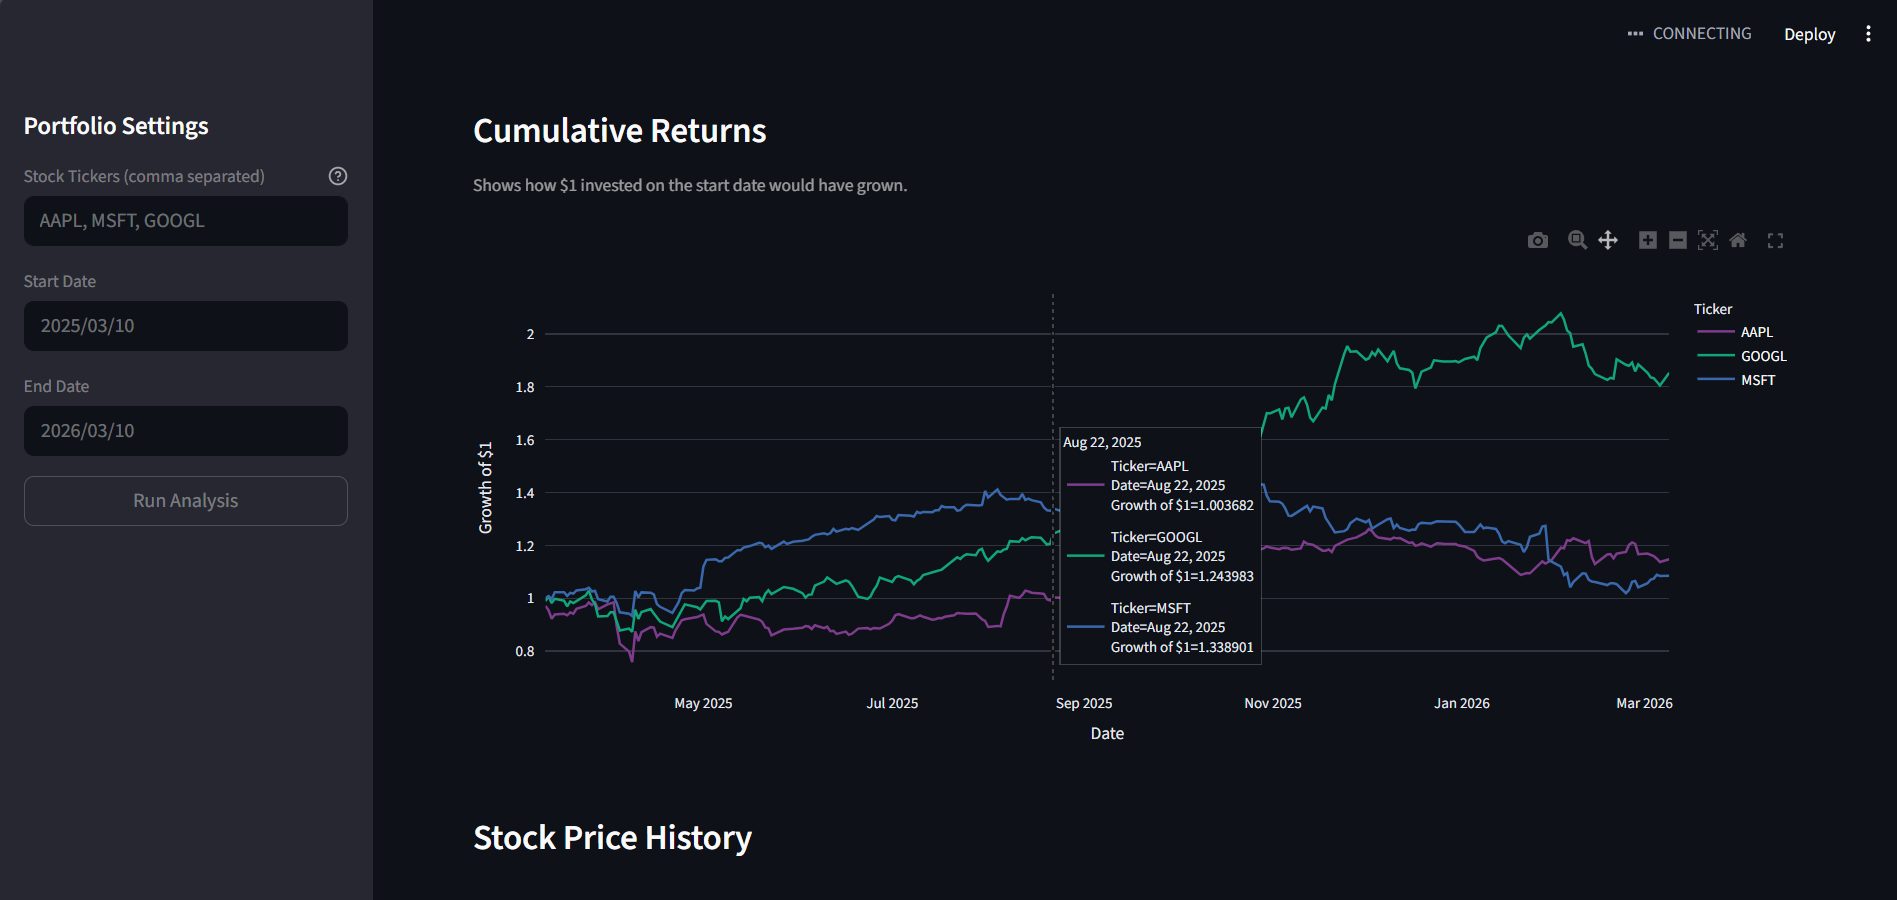
Task: Click the 'Cumulative Returns' heading
Action: tap(620, 131)
